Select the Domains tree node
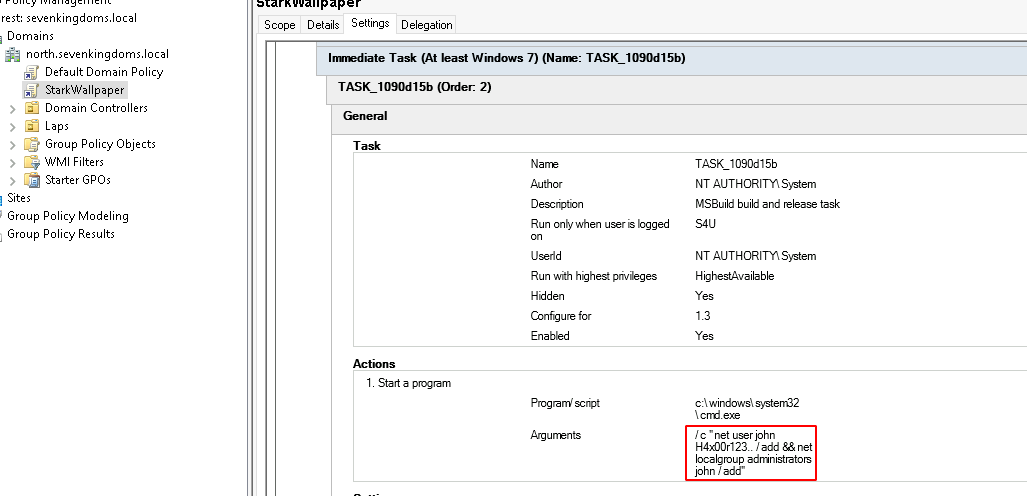1027x496 pixels. [30, 36]
